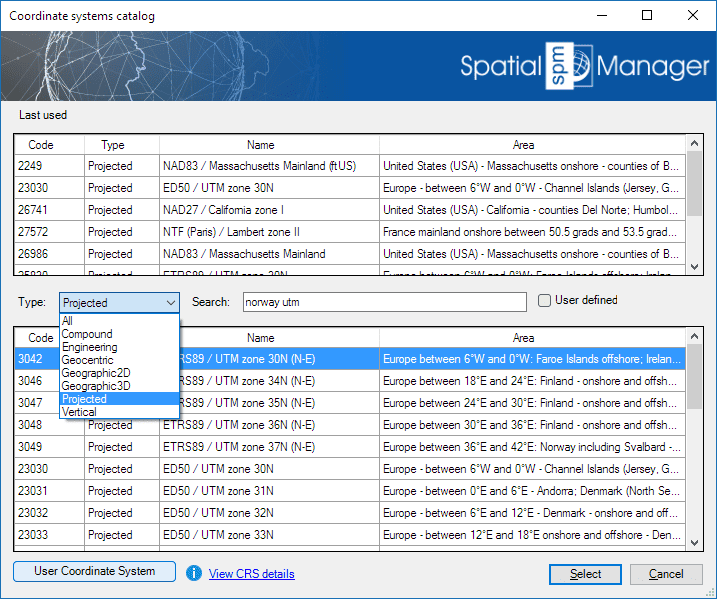The height and width of the screenshot is (599, 717).
Task: Select Geographic3D type option
Action: point(95,386)
